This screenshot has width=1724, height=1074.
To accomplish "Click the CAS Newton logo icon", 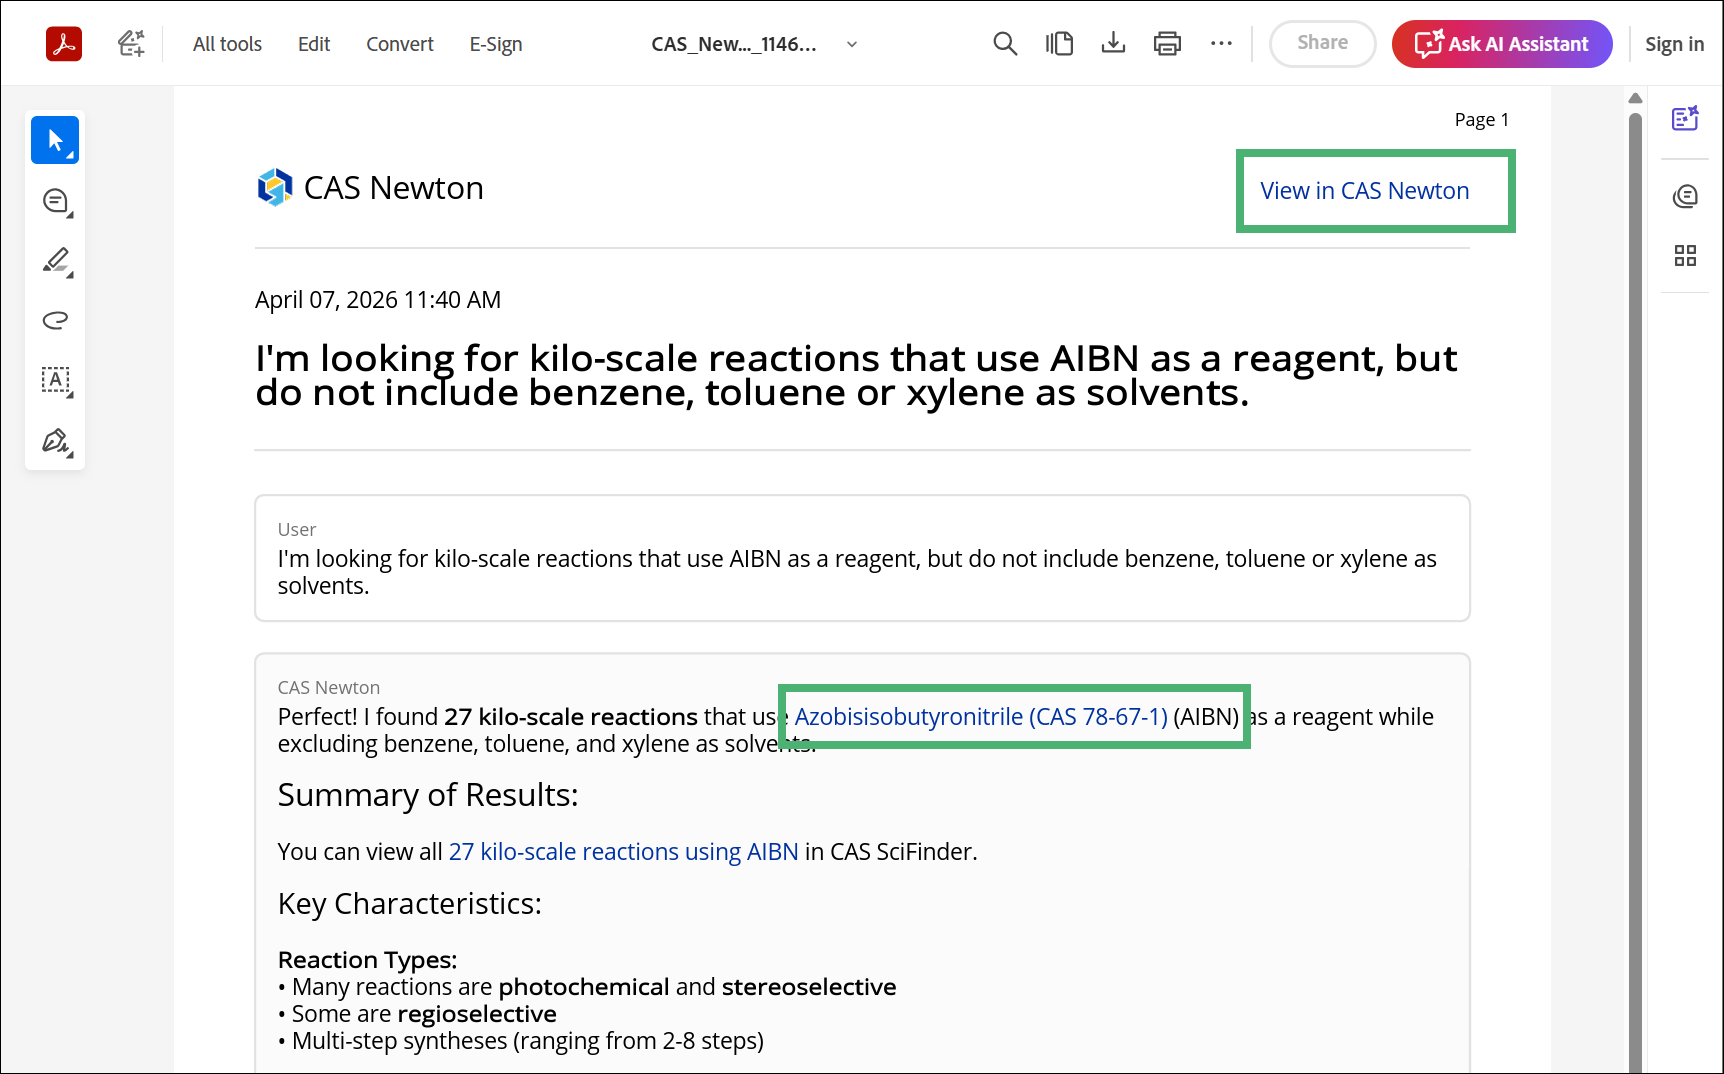I will pos(275,187).
